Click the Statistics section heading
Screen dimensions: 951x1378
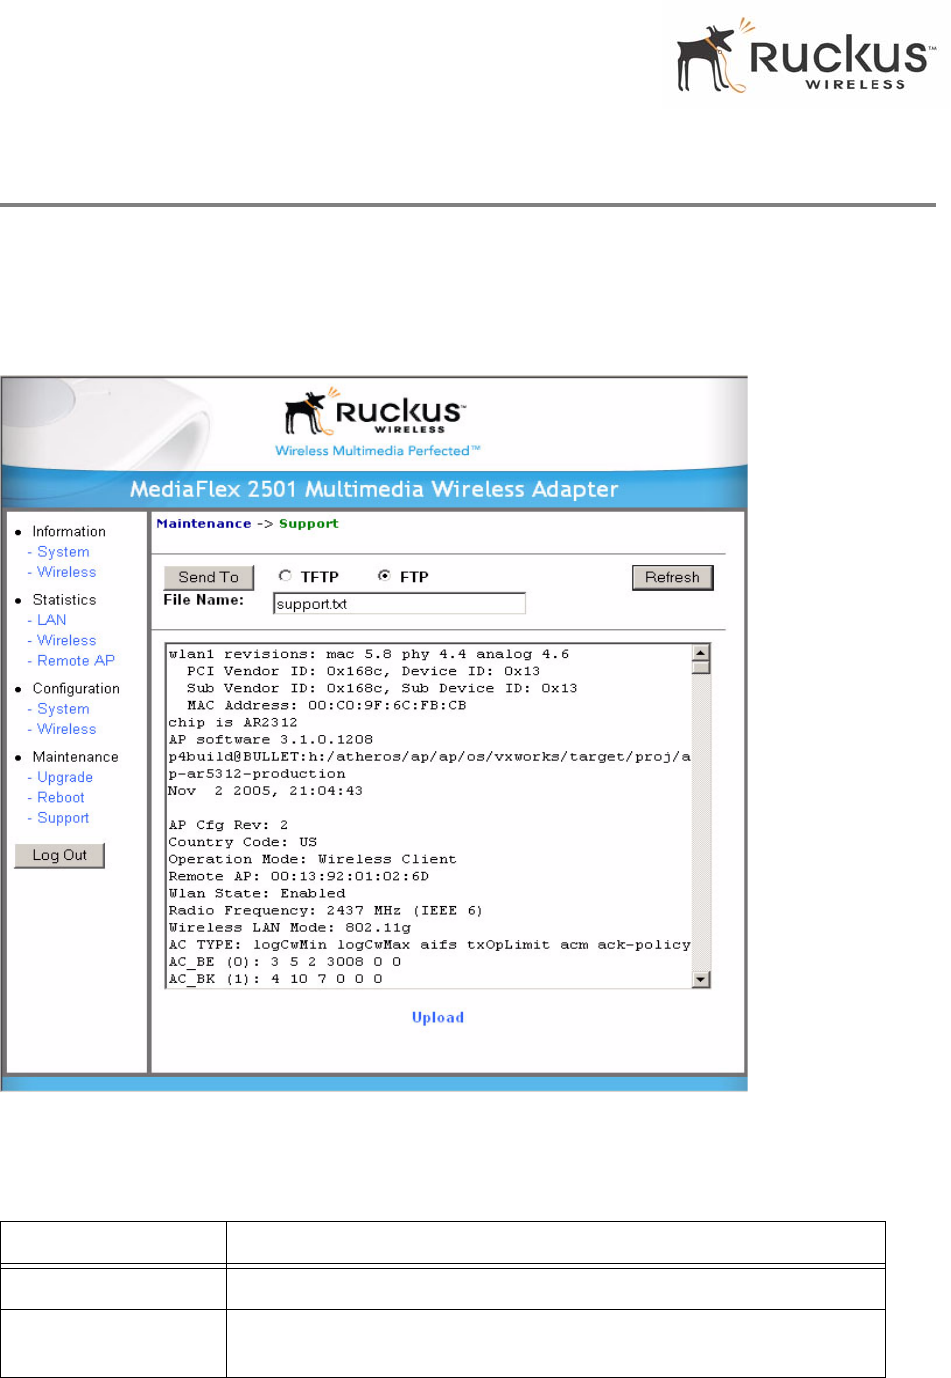pos(64,599)
